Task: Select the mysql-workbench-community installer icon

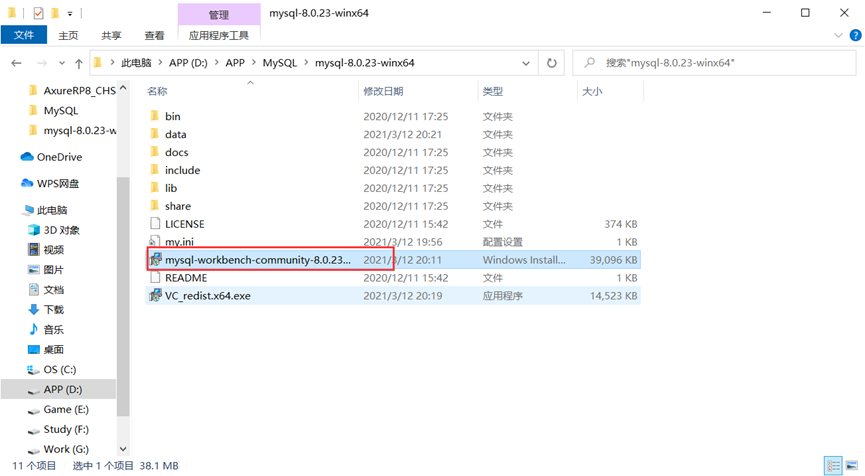Action: (x=156, y=259)
